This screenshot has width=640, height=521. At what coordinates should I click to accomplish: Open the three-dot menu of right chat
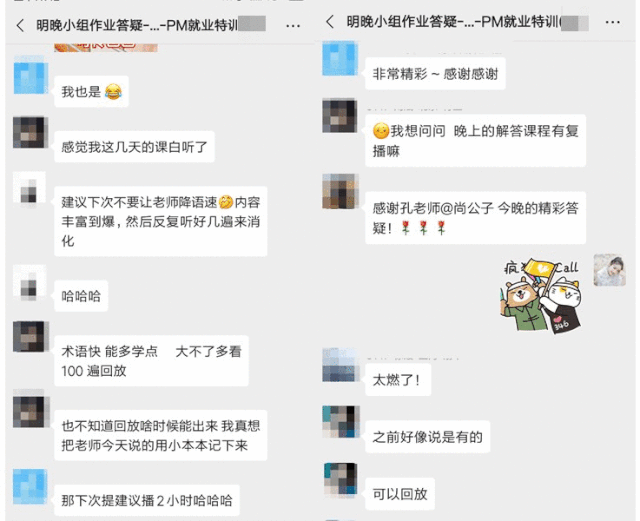612,22
